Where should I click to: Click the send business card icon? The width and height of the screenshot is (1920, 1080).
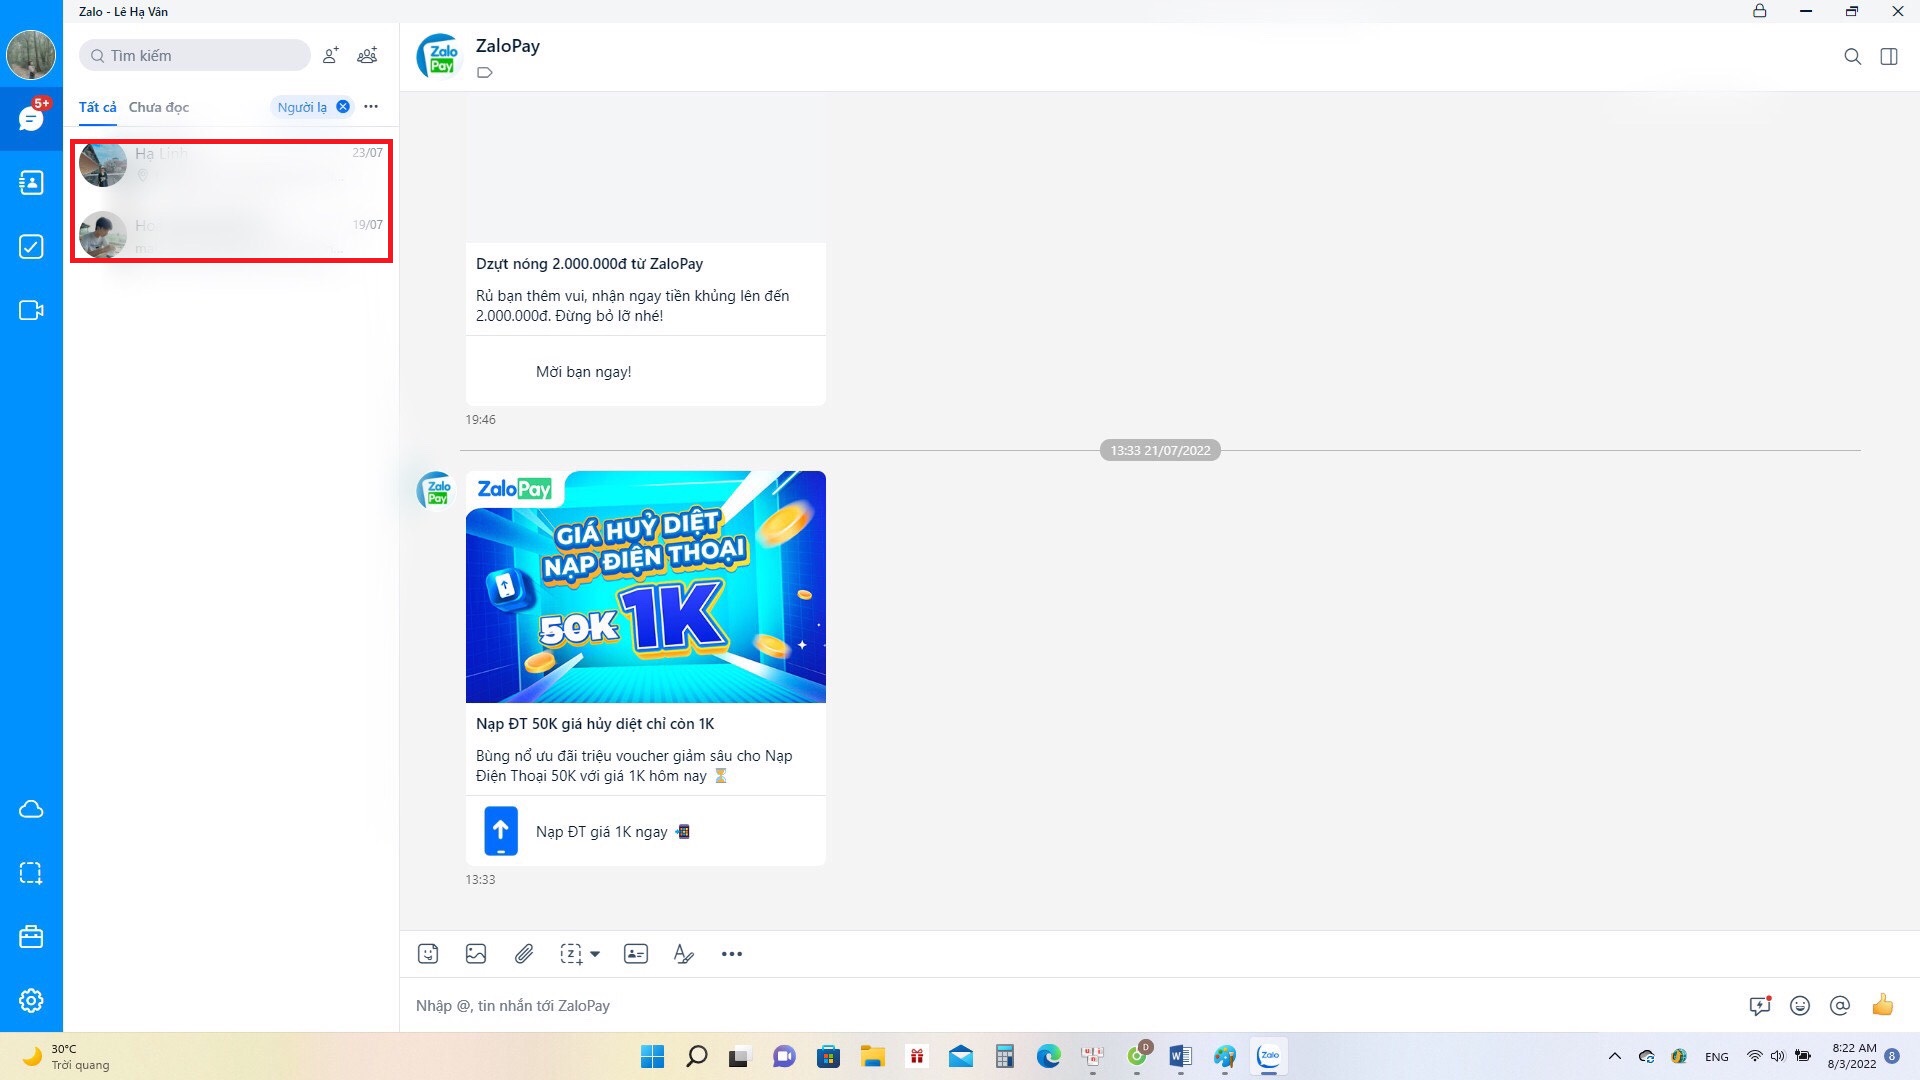pos(636,954)
